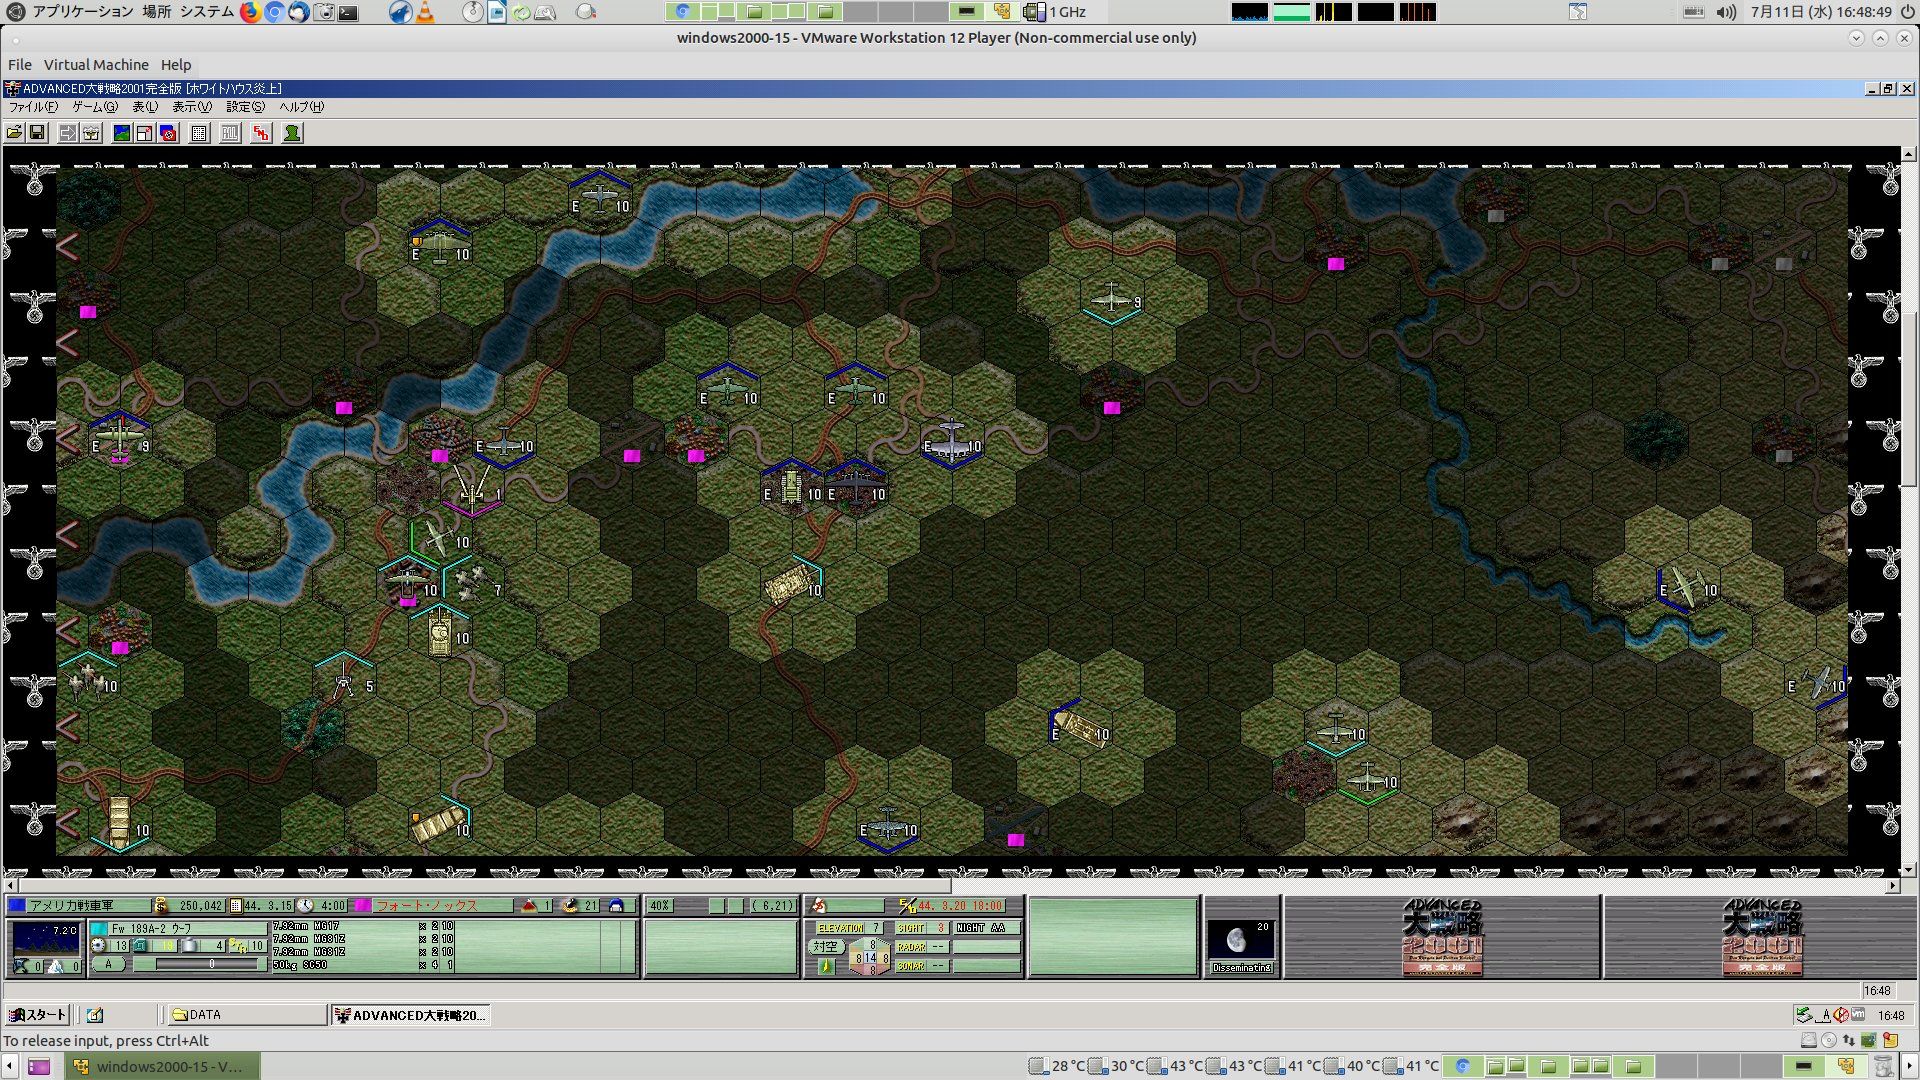Click the open file toolbar icon
Viewport: 1920px width, 1080px height.
pyautogui.click(x=14, y=133)
